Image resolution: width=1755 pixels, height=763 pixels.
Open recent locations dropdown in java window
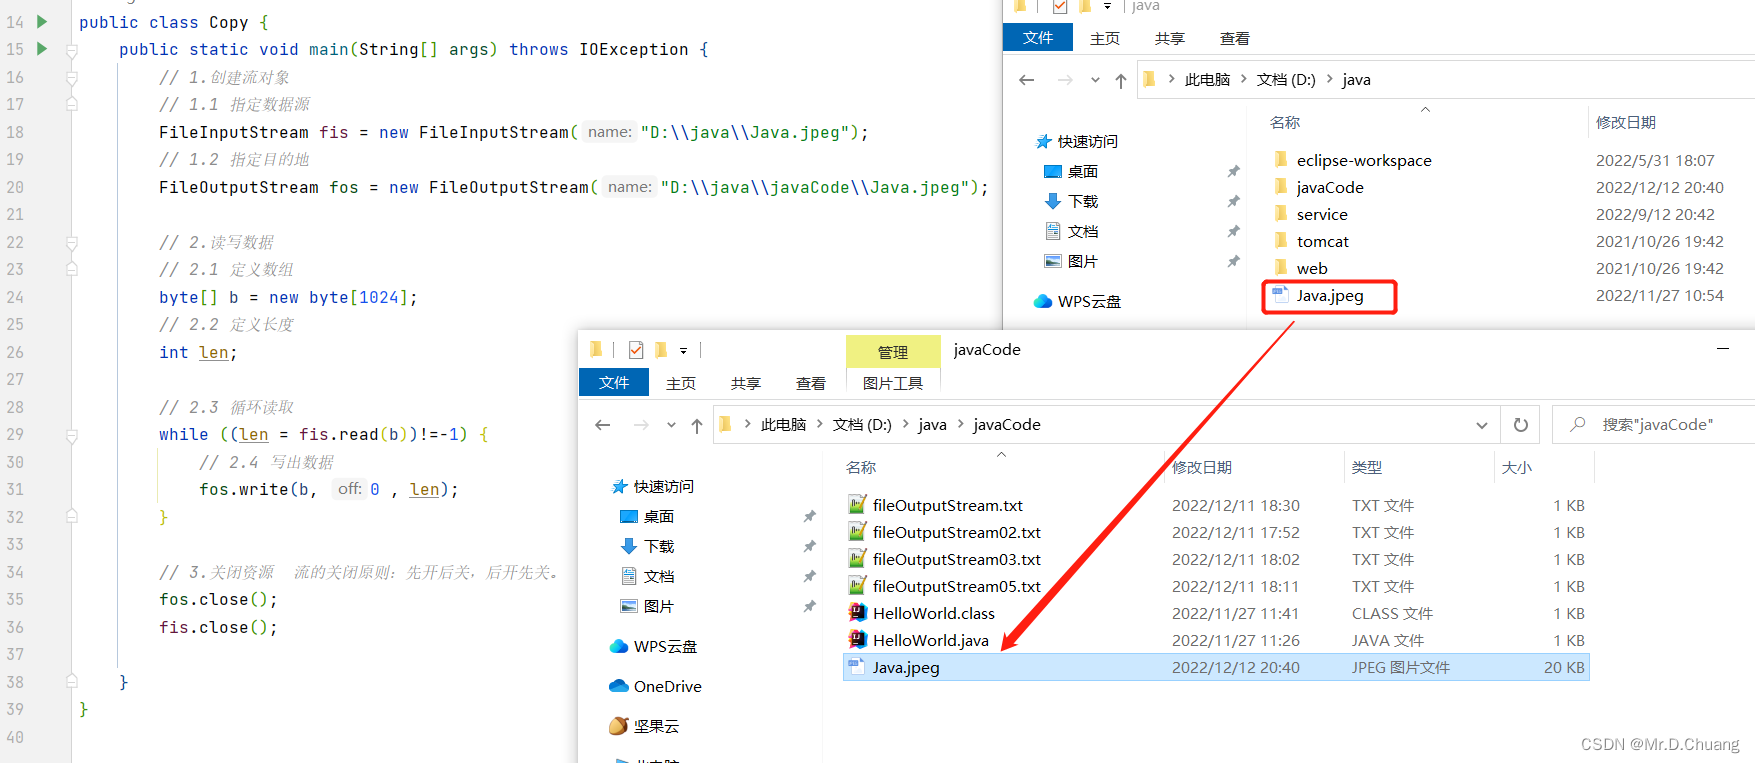click(x=1095, y=80)
